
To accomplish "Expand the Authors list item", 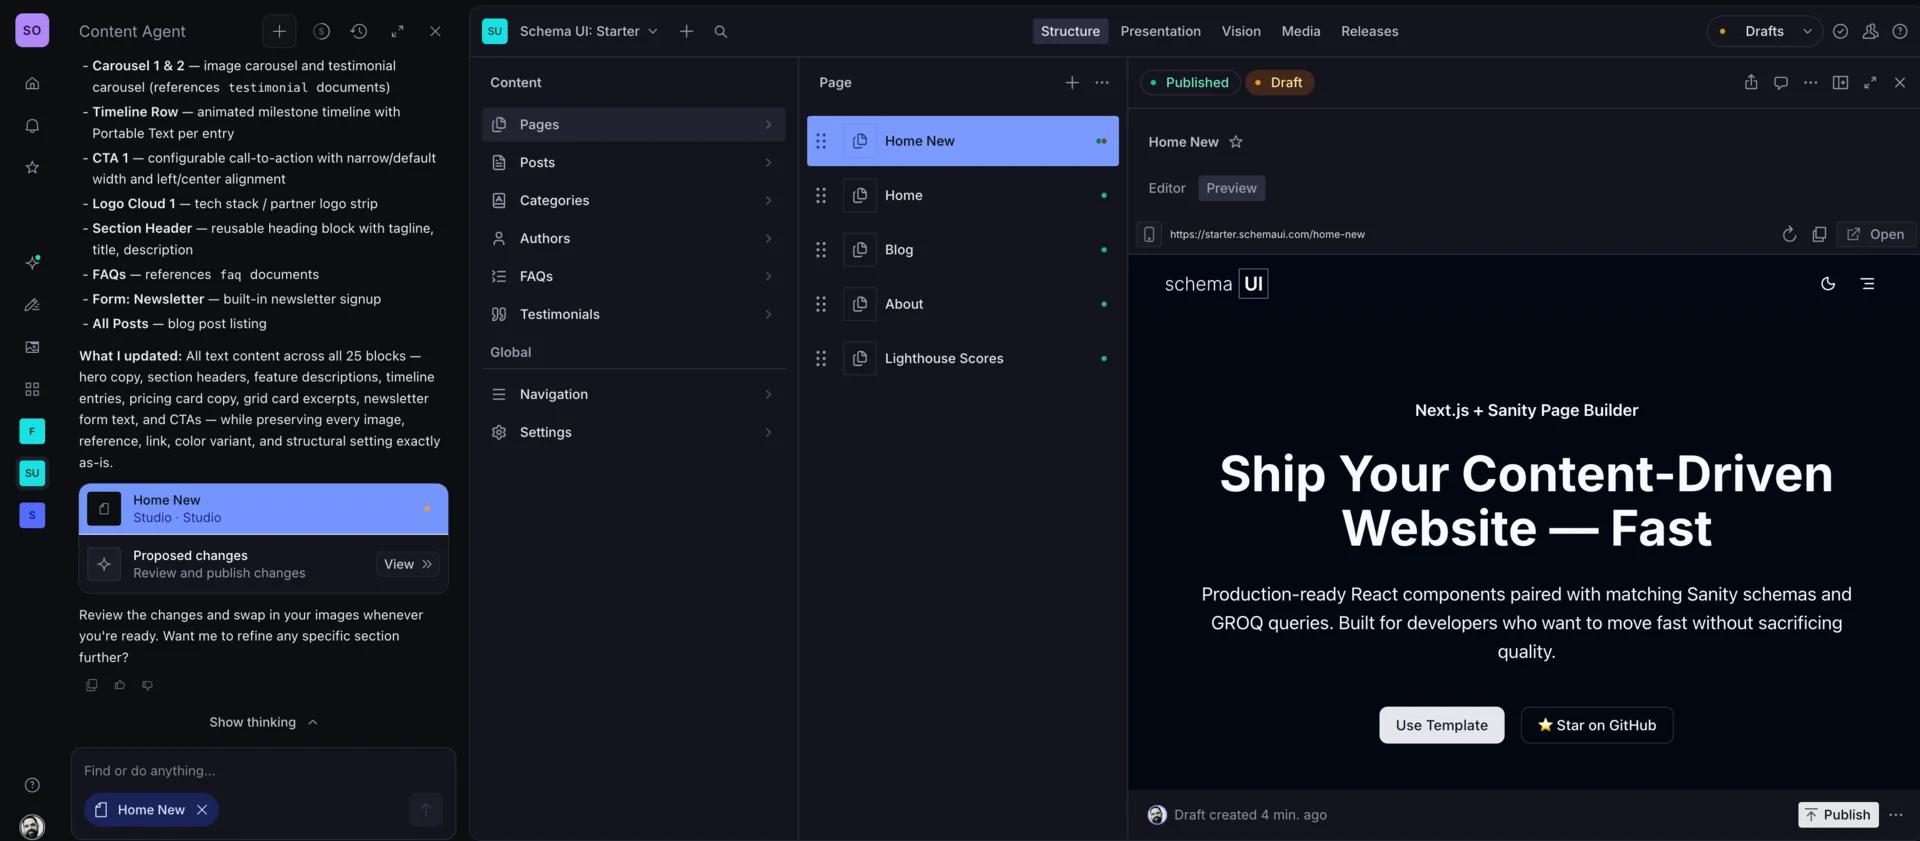I will coord(633,238).
